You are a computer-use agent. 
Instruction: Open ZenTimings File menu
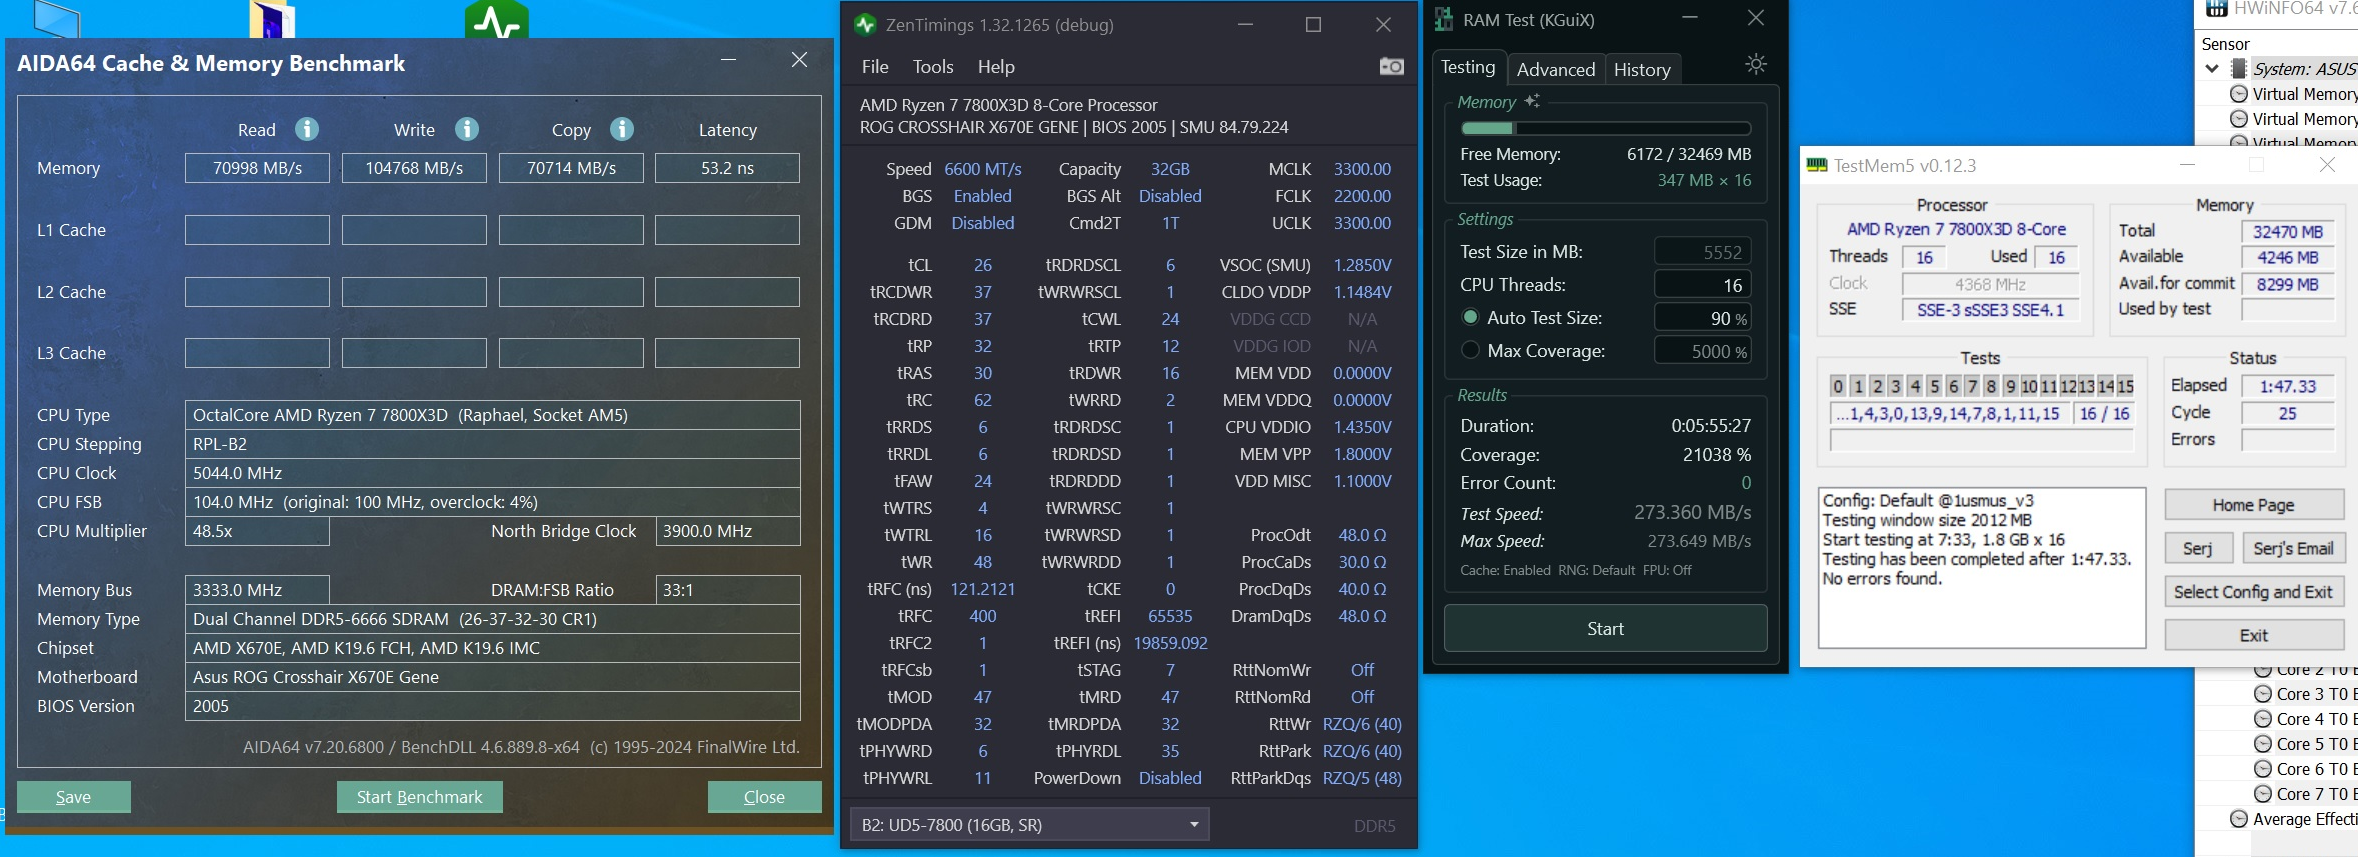tap(875, 66)
